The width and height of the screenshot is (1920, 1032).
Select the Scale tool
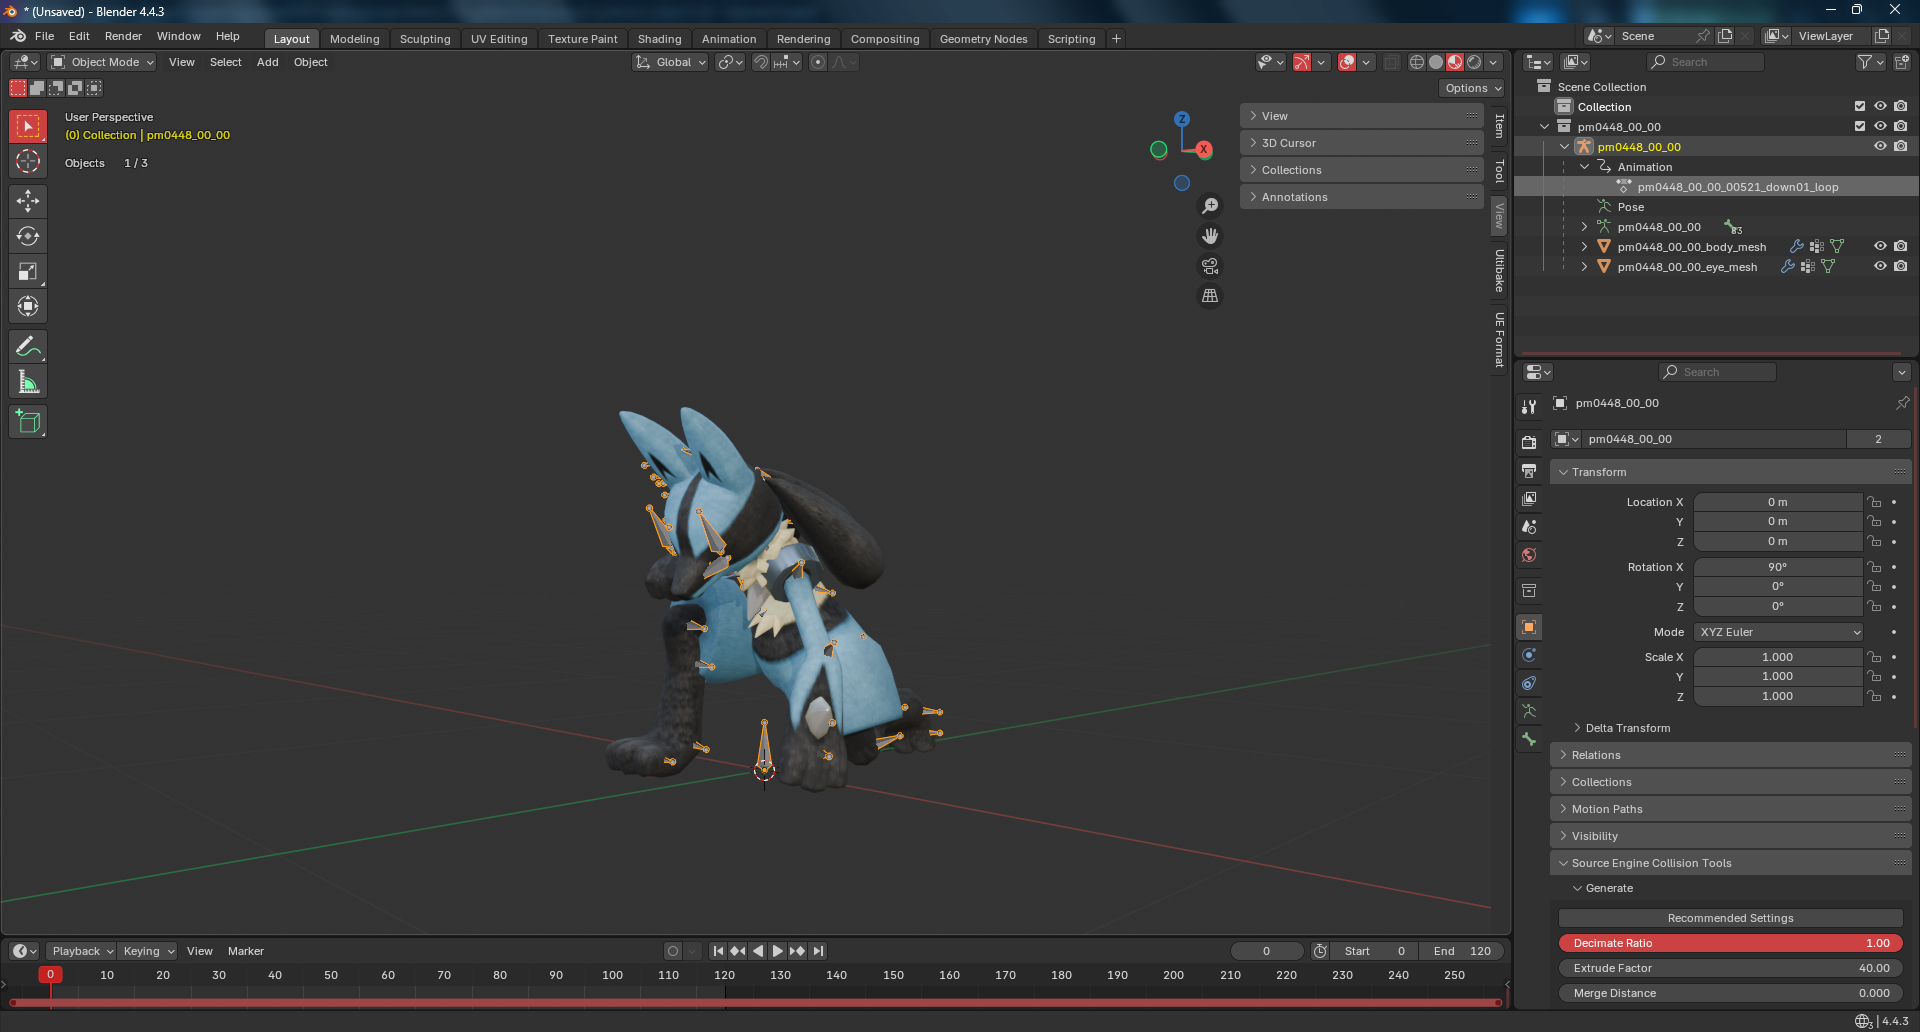(28, 271)
